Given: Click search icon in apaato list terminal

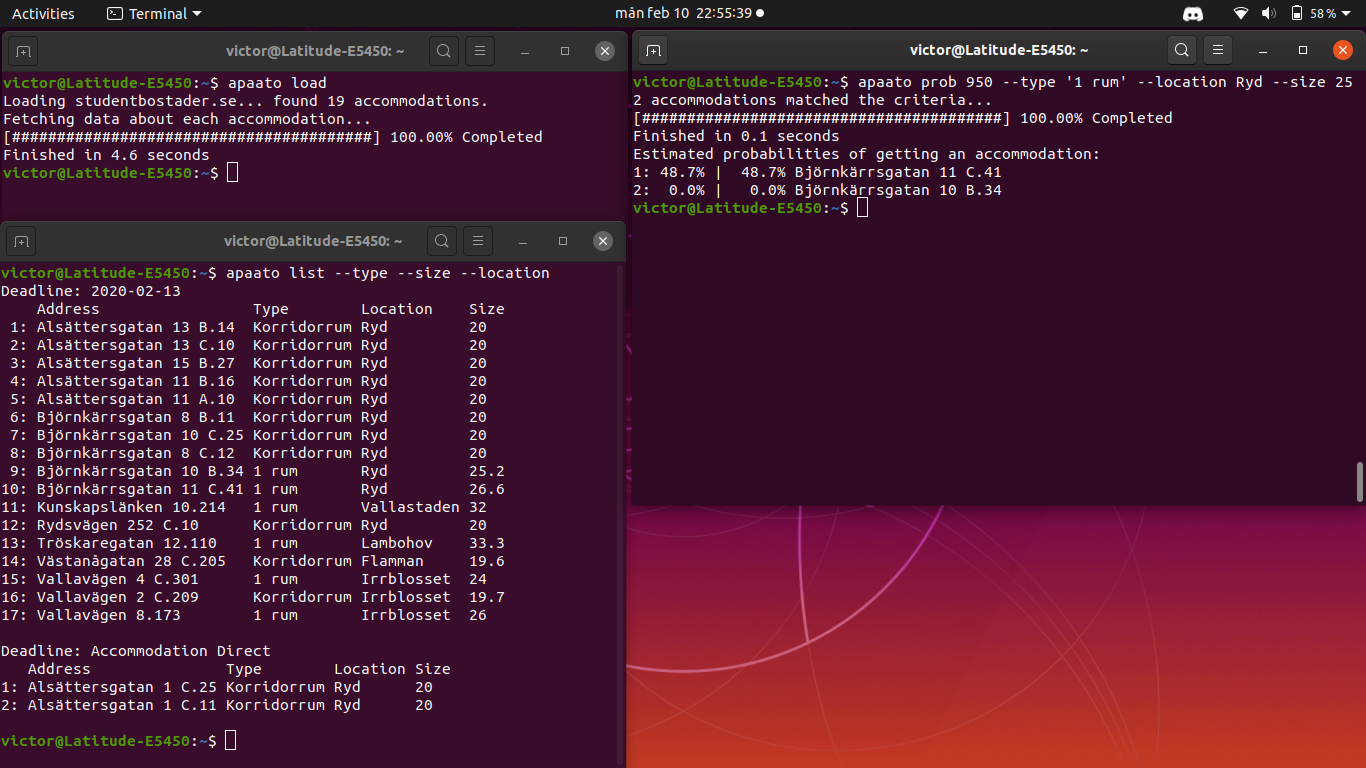Looking at the screenshot, I should pos(442,241).
